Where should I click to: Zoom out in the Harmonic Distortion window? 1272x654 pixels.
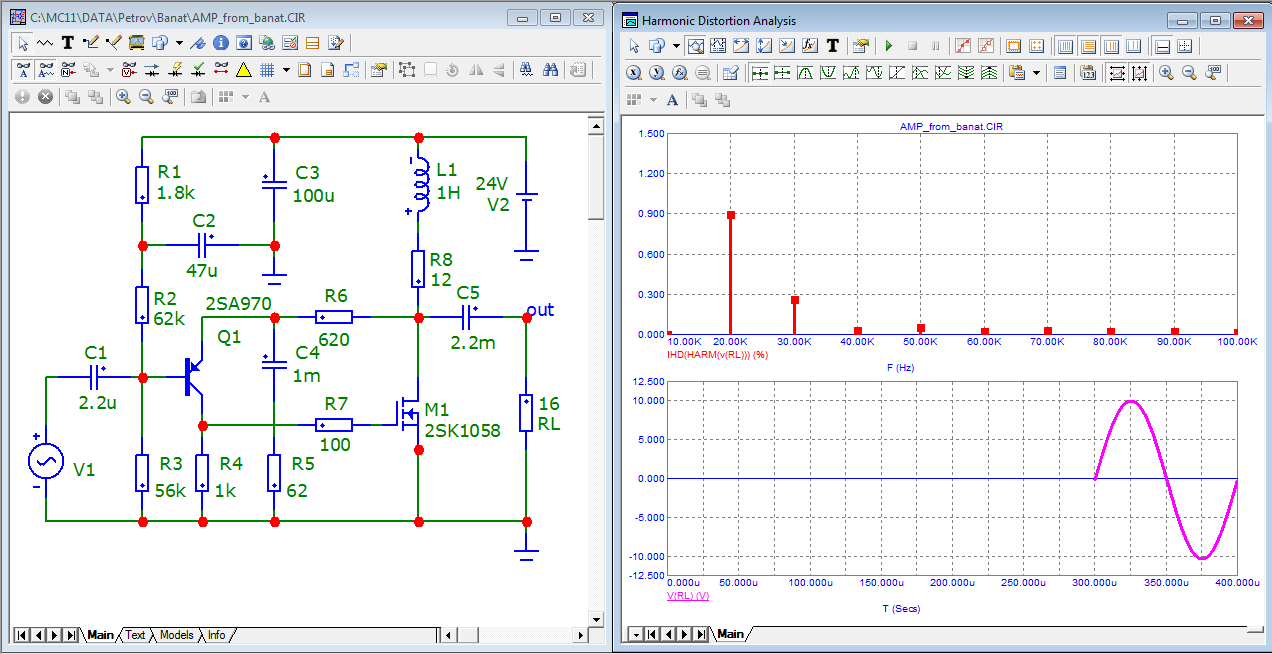pos(1189,73)
